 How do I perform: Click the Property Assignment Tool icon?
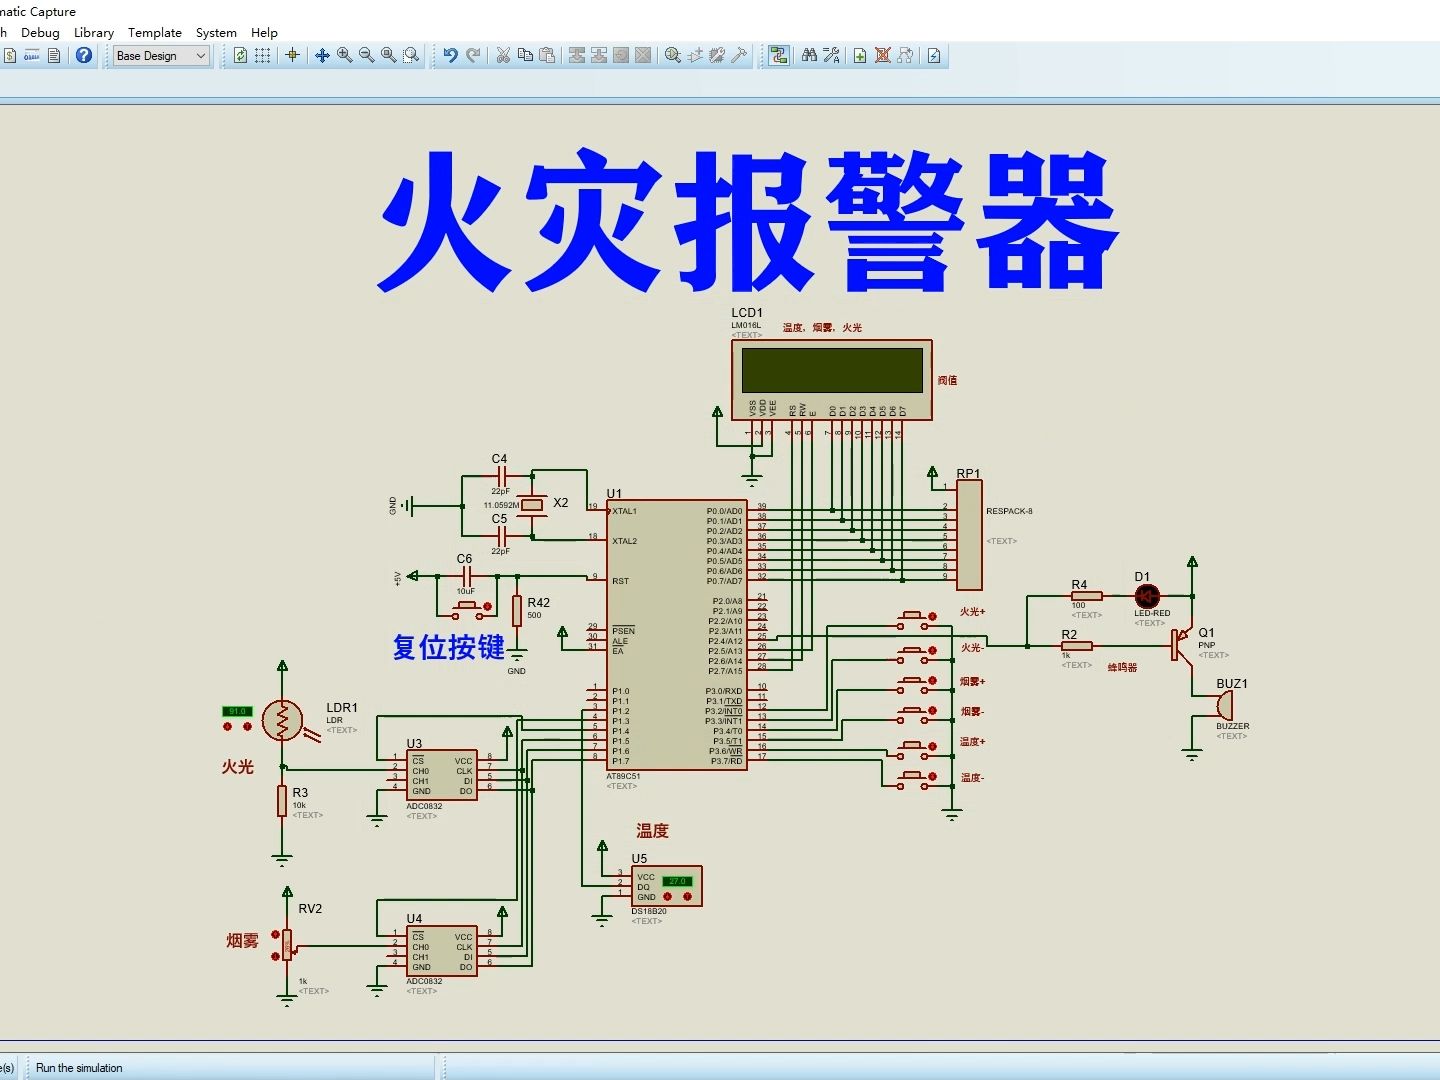point(831,55)
